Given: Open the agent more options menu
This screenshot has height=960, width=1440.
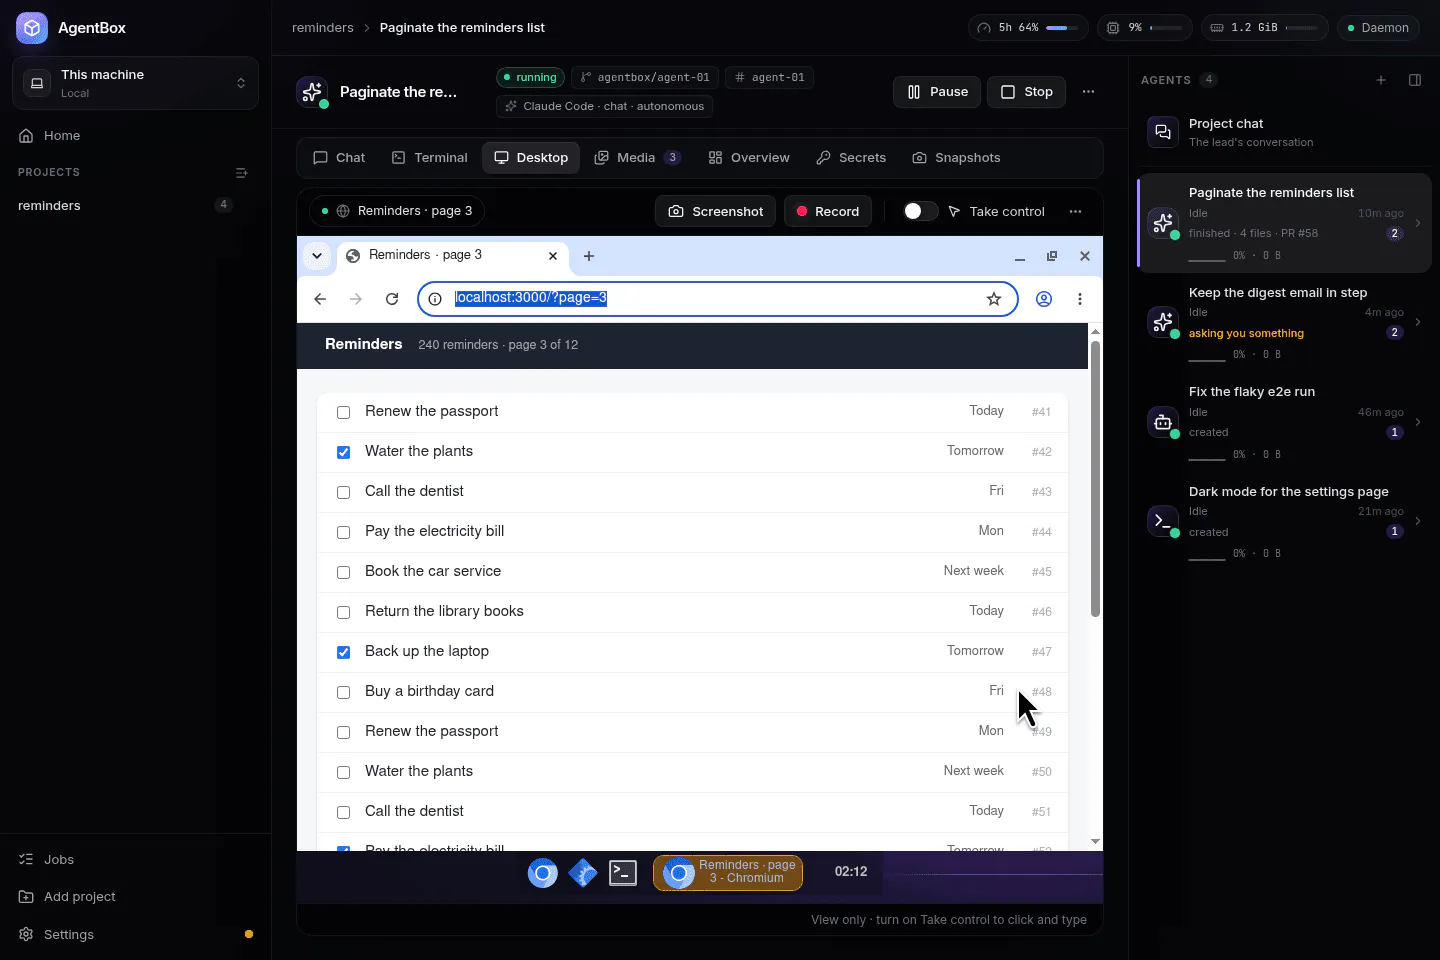Looking at the screenshot, I should point(1088,92).
